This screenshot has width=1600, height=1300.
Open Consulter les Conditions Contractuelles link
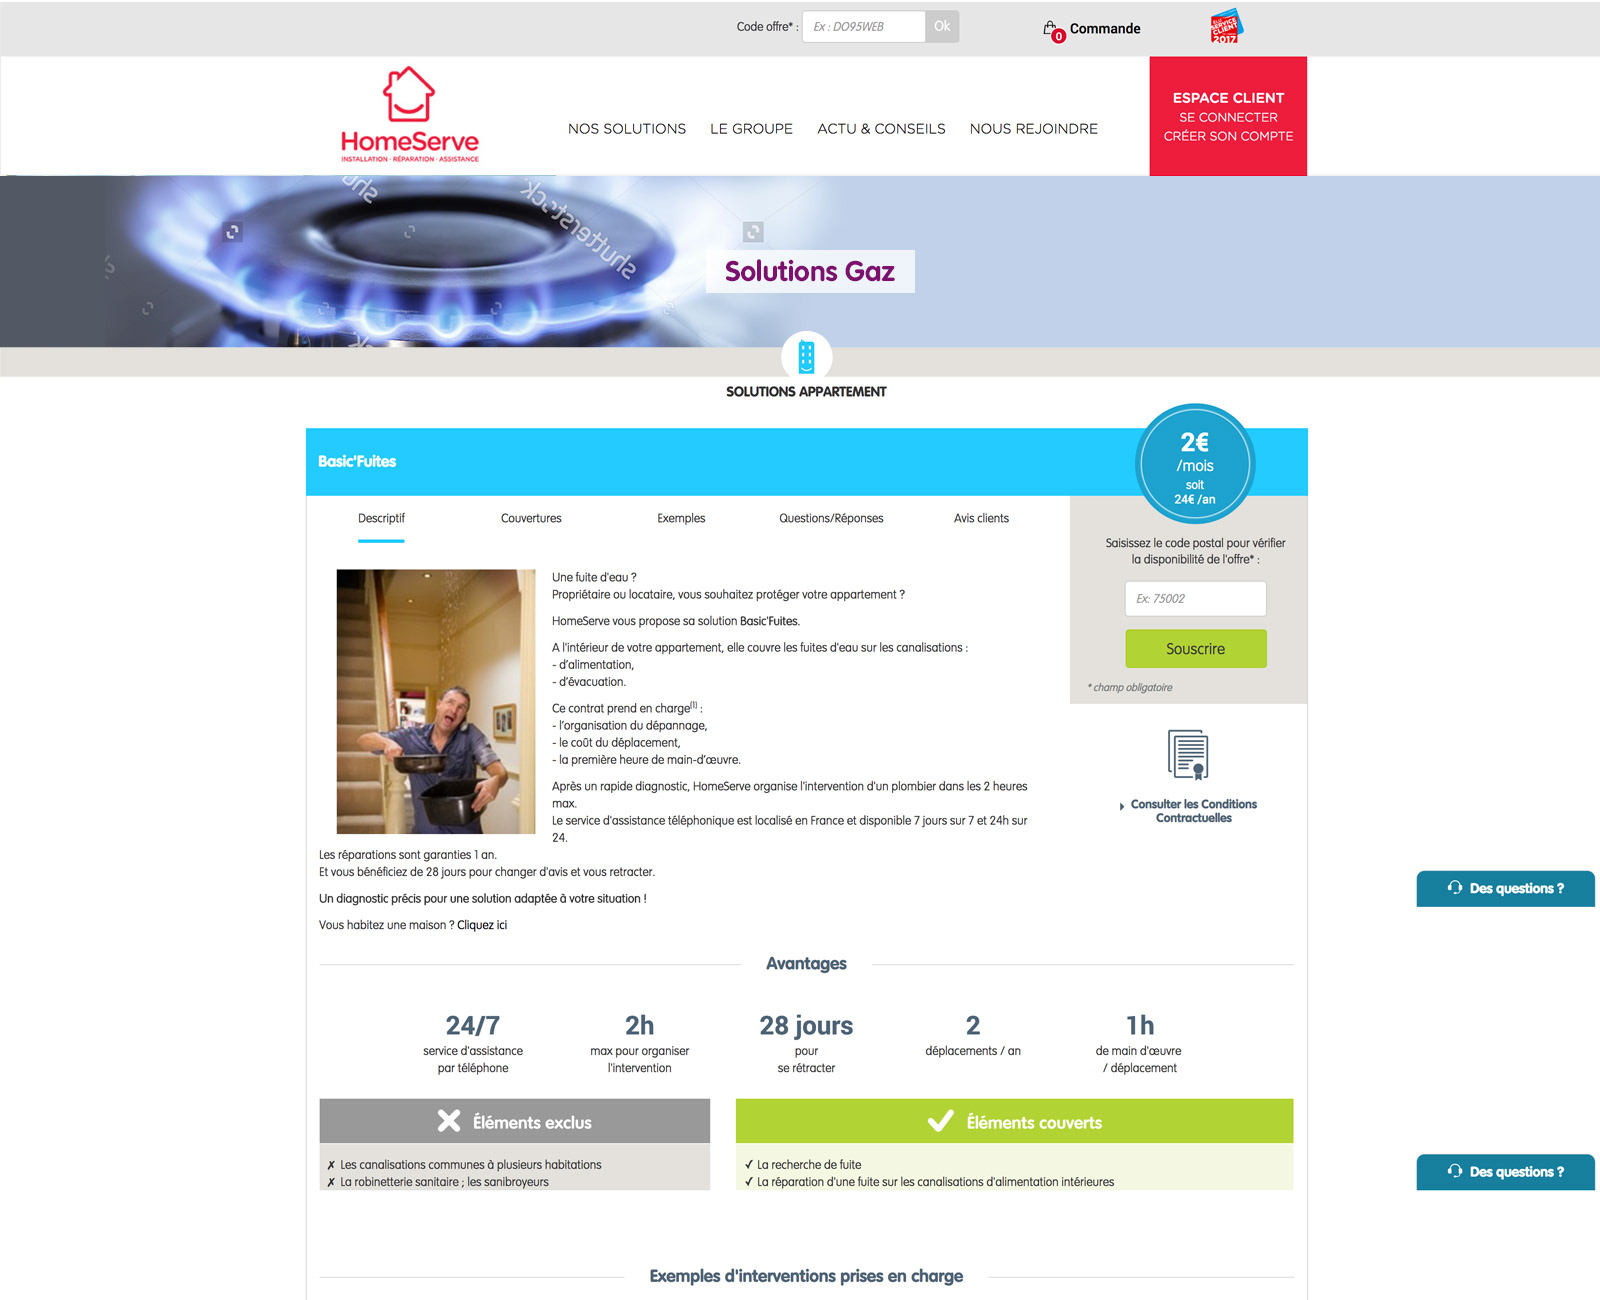click(x=1193, y=811)
